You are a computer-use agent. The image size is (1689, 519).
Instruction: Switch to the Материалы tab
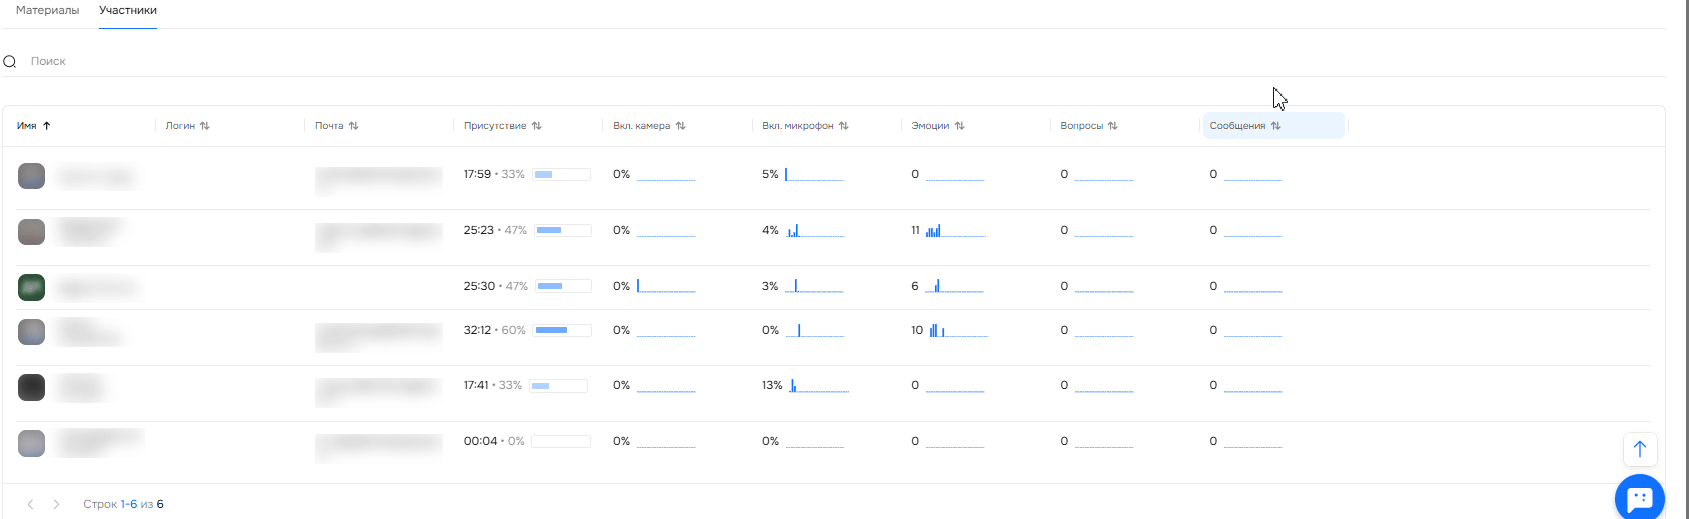click(47, 10)
